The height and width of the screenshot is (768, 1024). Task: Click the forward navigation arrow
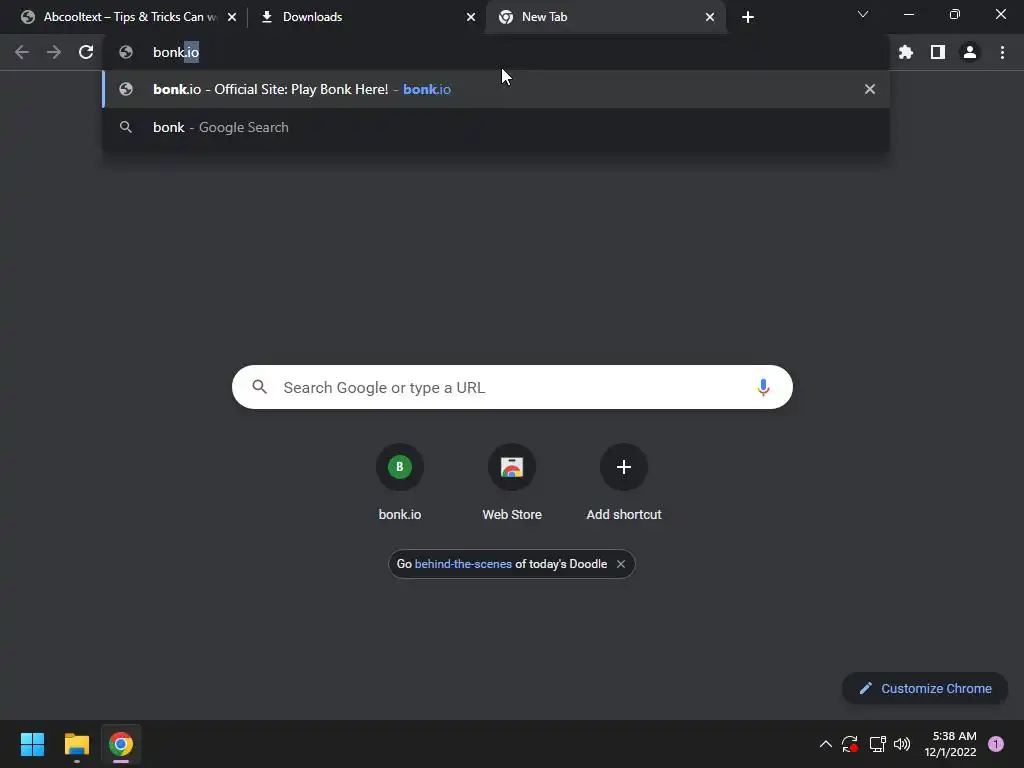(x=54, y=52)
